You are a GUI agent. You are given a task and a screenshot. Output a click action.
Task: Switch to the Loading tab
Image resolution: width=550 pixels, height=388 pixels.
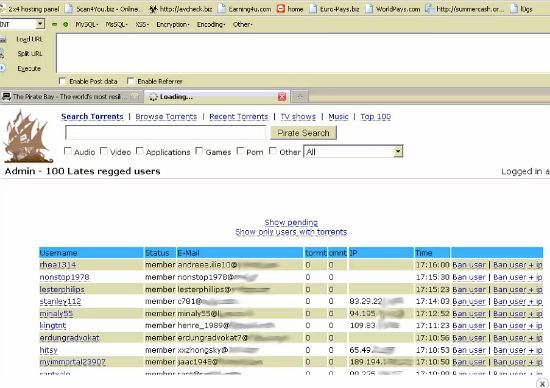pyautogui.click(x=216, y=96)
